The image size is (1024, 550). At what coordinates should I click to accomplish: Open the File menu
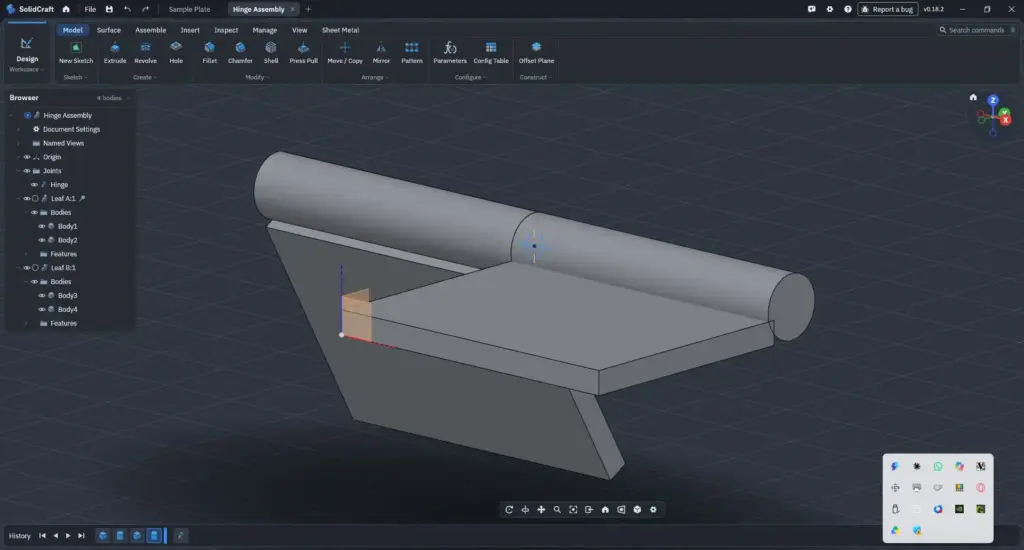click(x=90, y=9)
